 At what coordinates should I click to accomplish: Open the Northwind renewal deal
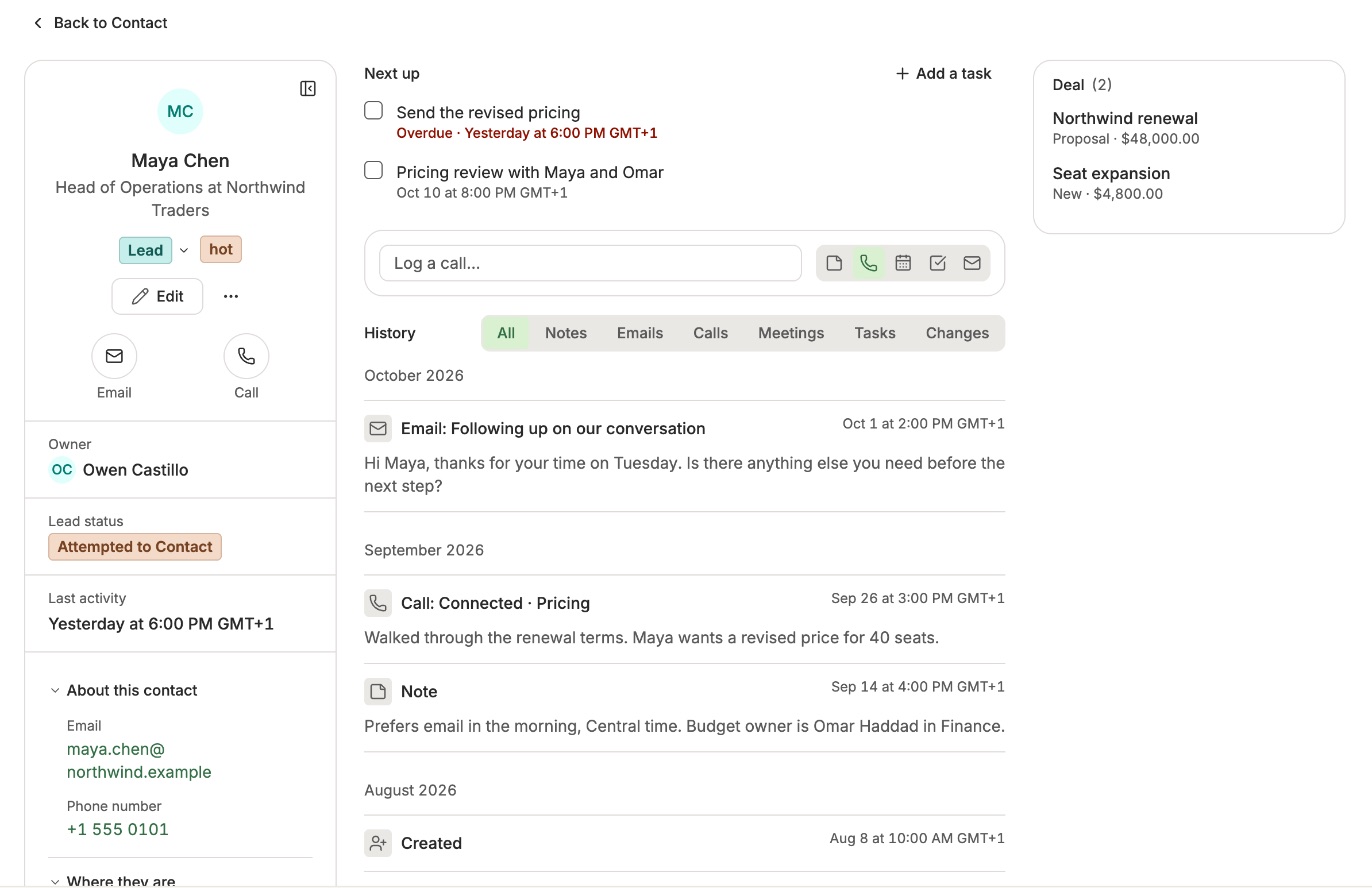1125,118
